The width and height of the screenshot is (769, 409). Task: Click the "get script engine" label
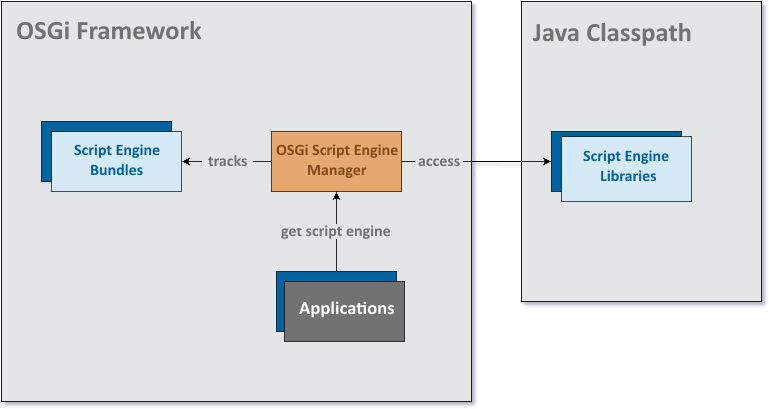[x=335, y=231]
